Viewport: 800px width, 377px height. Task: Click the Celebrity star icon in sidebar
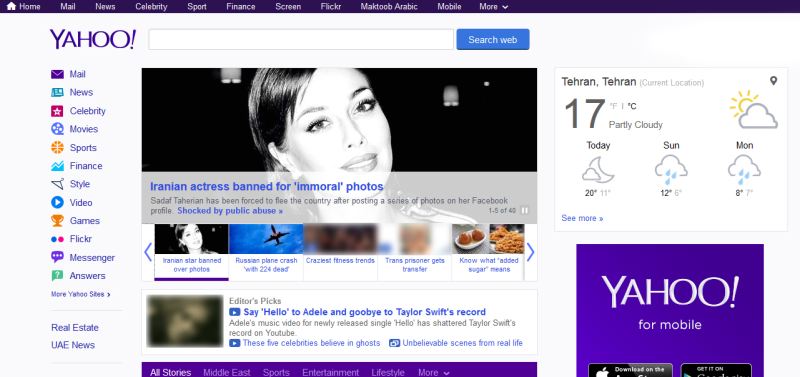click(x=57, y=111)
